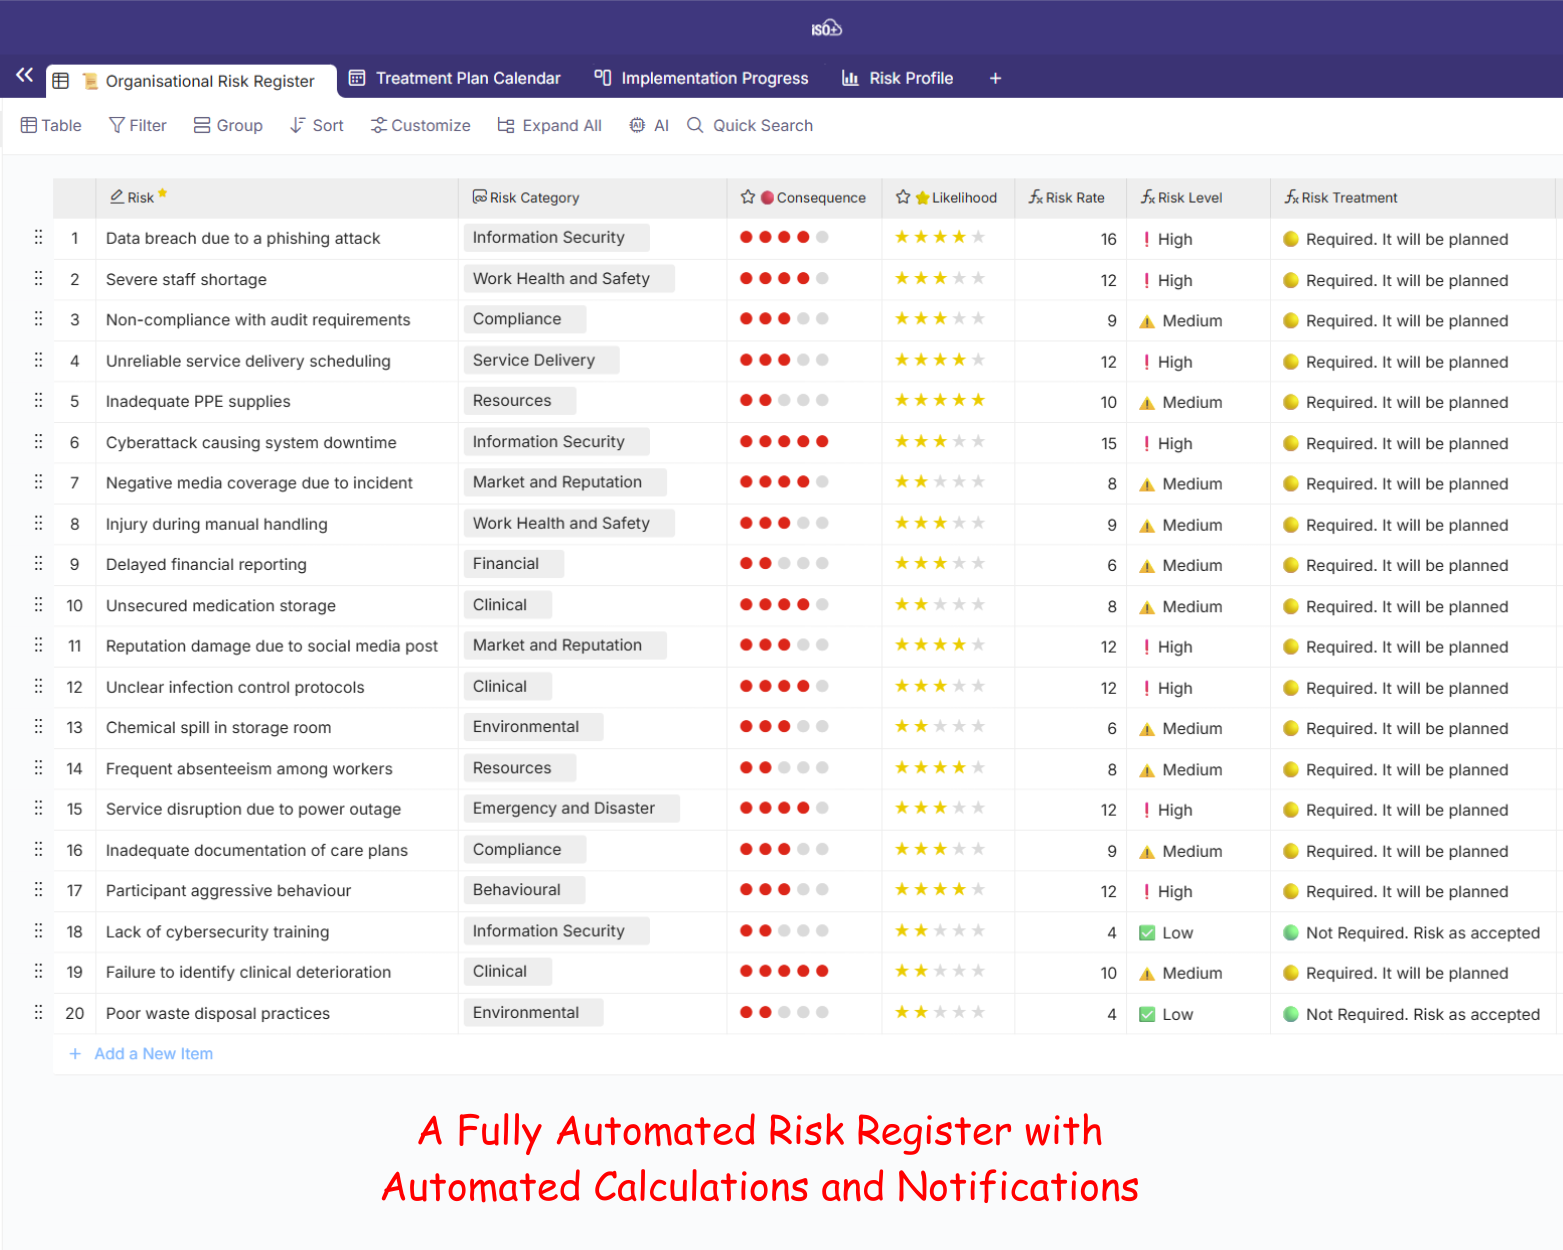Expand all rows with Expand All
The height and width of the screenshot is (1250, 1563).
click(x=549, y=125)
